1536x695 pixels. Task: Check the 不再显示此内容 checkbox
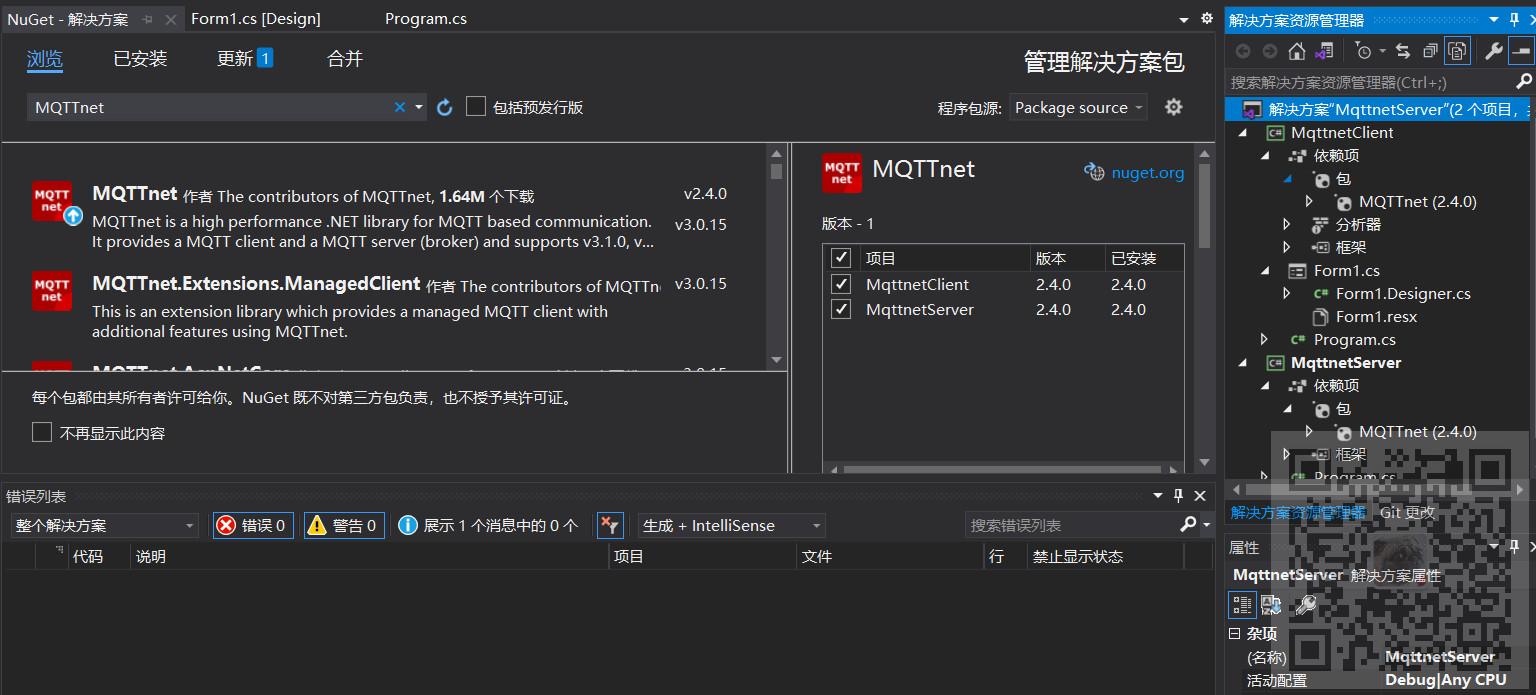42,432
